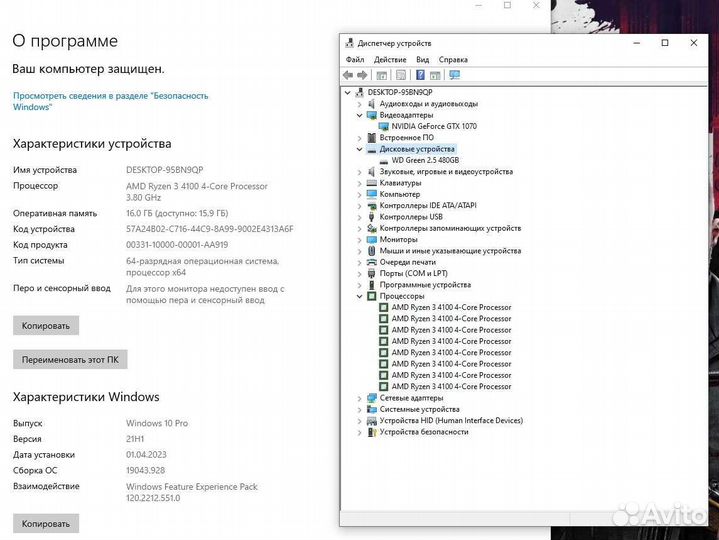Screen dimensions: 719x540
Task: Click the Переименовать этот ПК button
Action: click(70, 360)
